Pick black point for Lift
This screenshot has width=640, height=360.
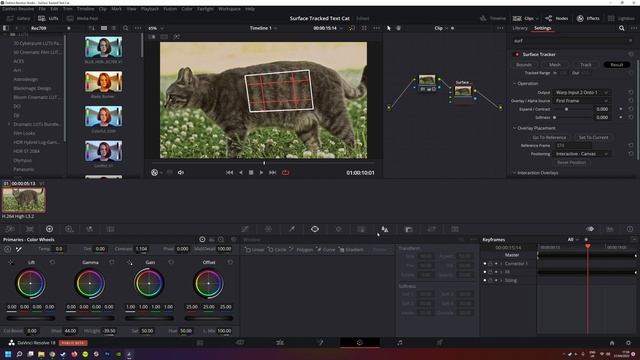pyautogui.click(x=11, y=262)
